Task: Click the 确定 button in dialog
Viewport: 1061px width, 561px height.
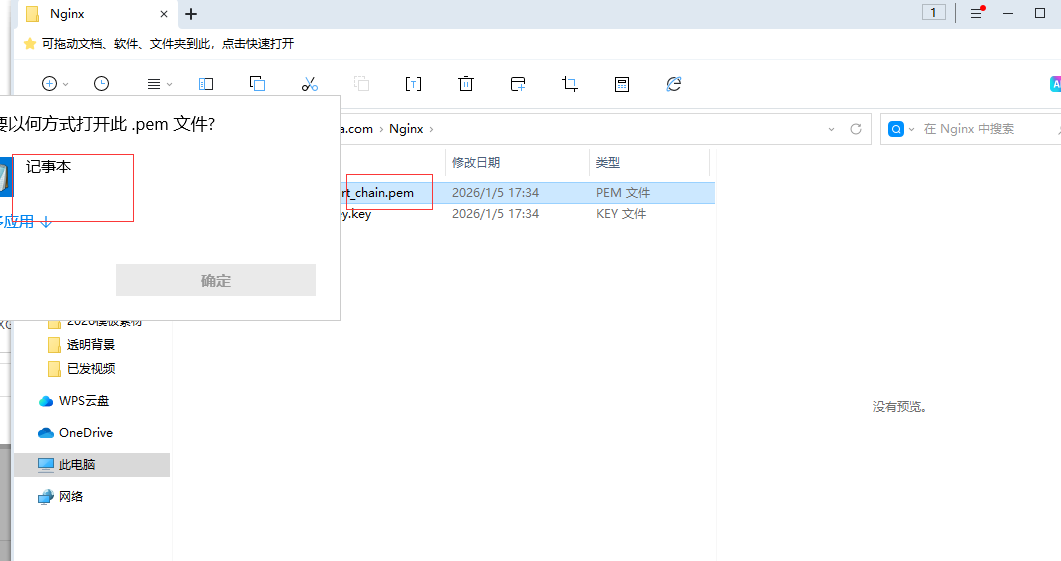Action: 216,281
